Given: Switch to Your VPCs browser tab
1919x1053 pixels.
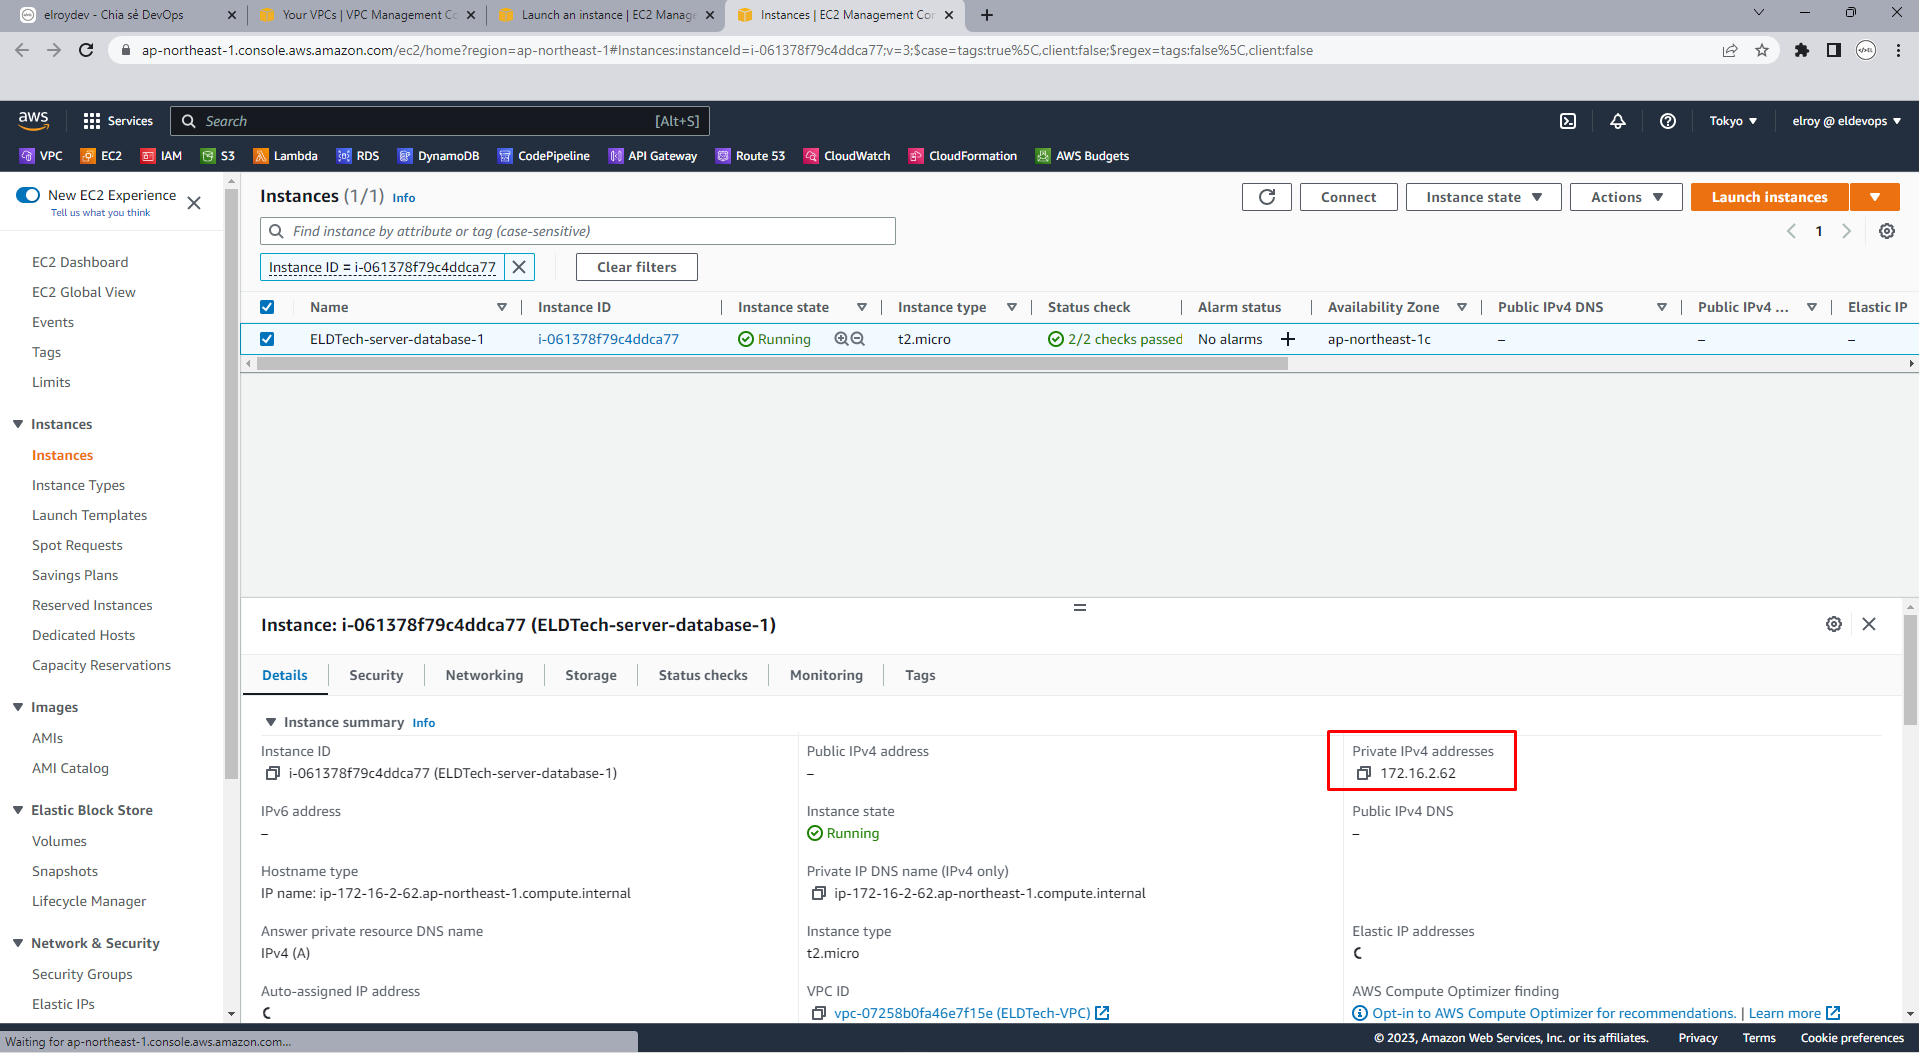Looking at the screenshot, I should (368, 15).
